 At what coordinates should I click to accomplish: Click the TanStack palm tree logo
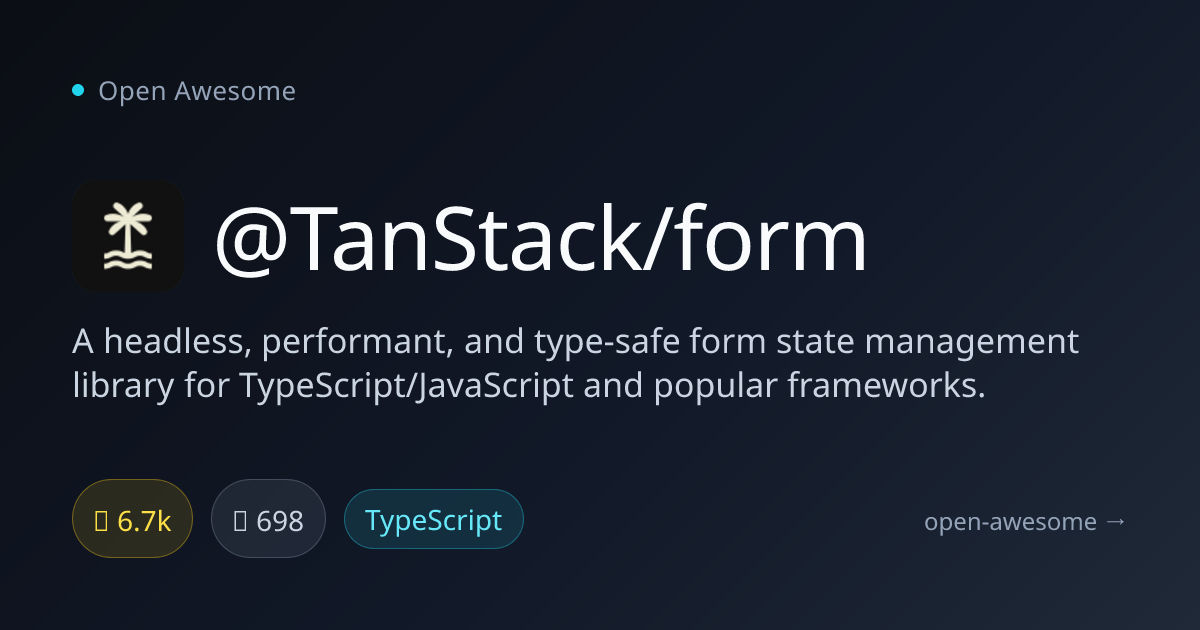click(x=128, y=237)
